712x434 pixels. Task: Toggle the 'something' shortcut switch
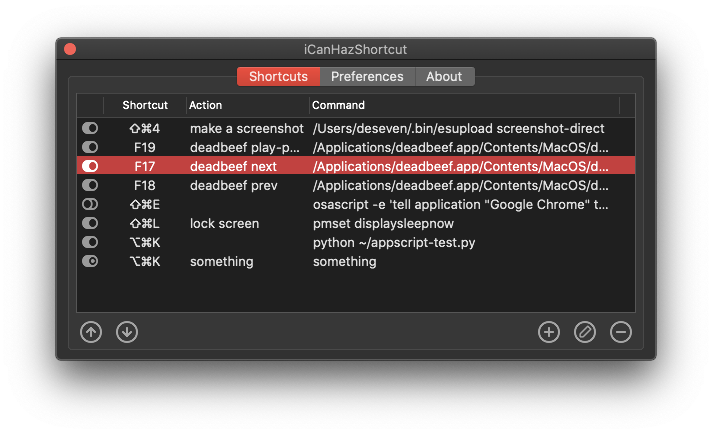point(90,261)
